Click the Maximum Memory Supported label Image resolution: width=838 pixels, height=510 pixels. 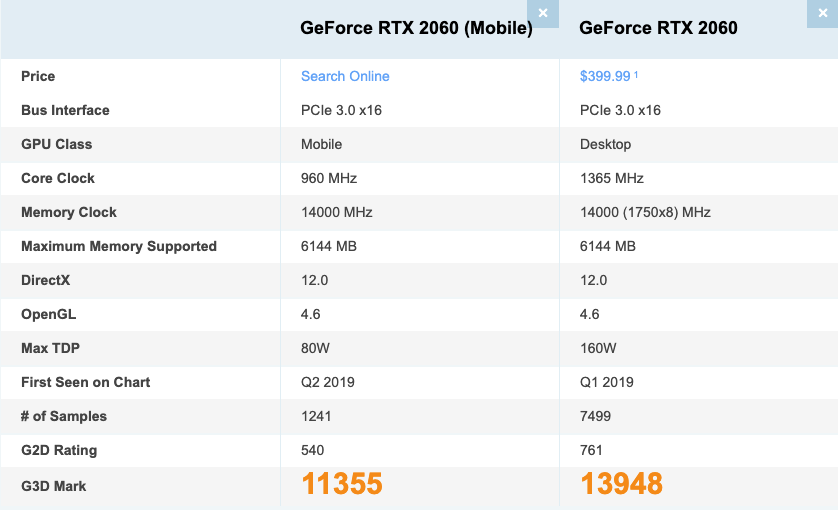(x=119, y=246)
